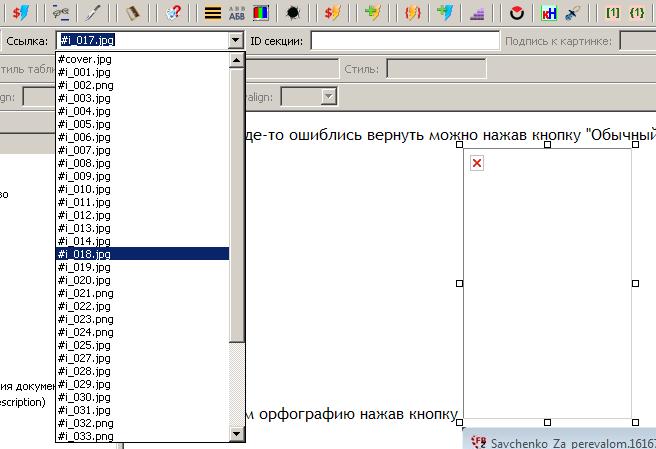Click the ID секции input field
This screenshot has height=449, width=656.
pos(404,41)
